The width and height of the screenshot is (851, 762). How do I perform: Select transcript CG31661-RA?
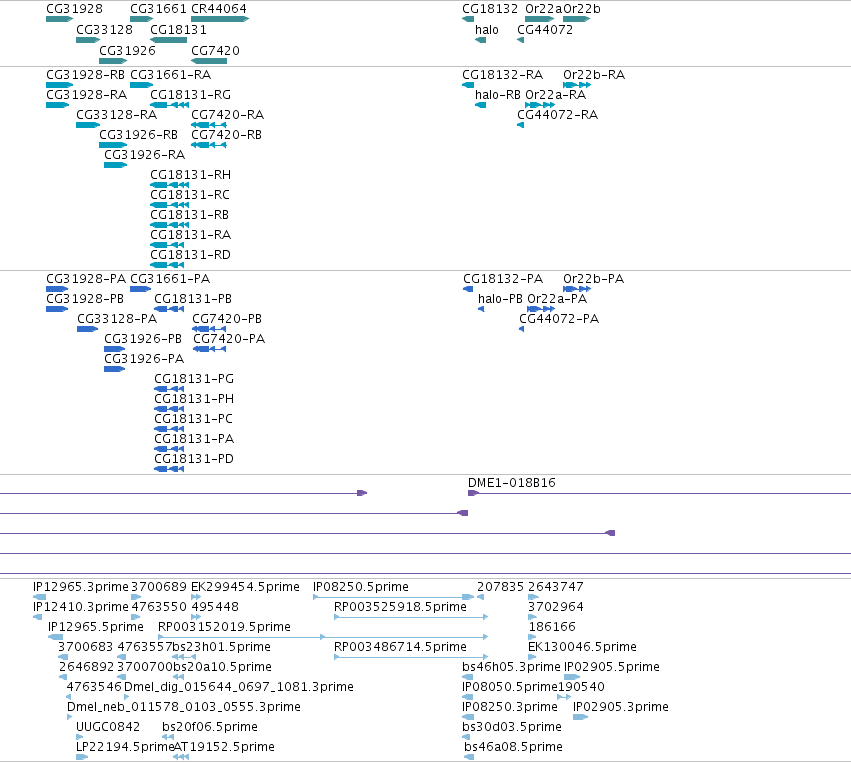[141, 85]
